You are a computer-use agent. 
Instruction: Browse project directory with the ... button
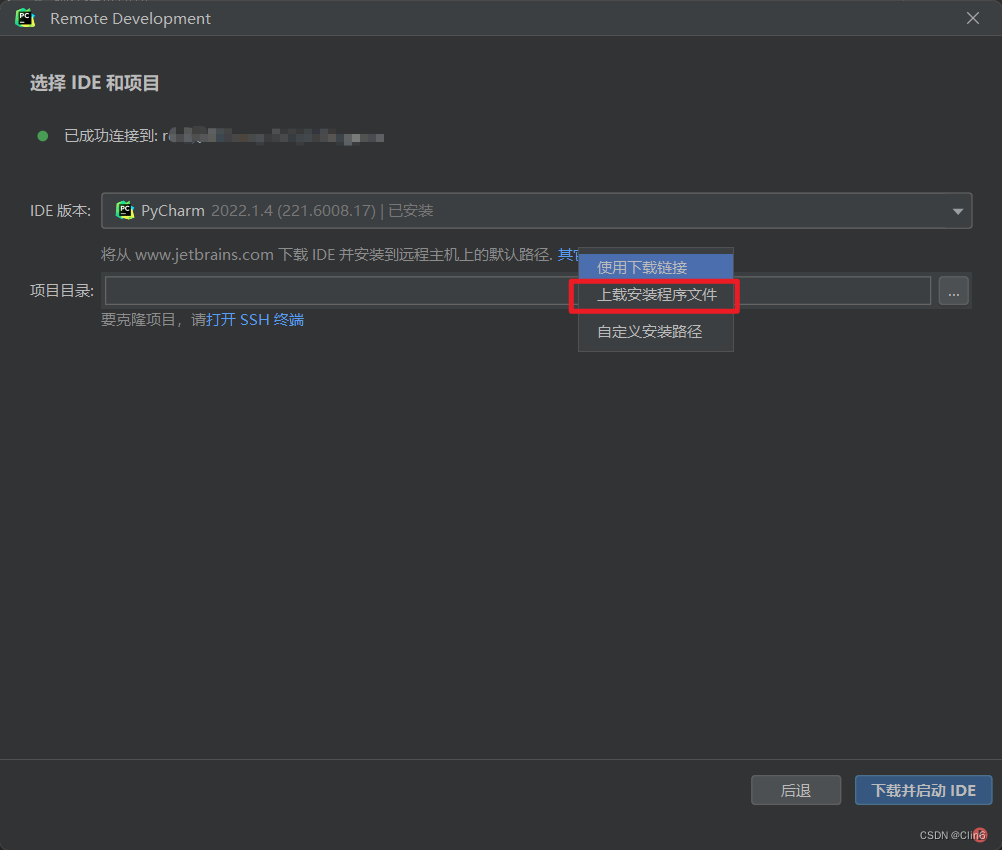tap(953, 291)
